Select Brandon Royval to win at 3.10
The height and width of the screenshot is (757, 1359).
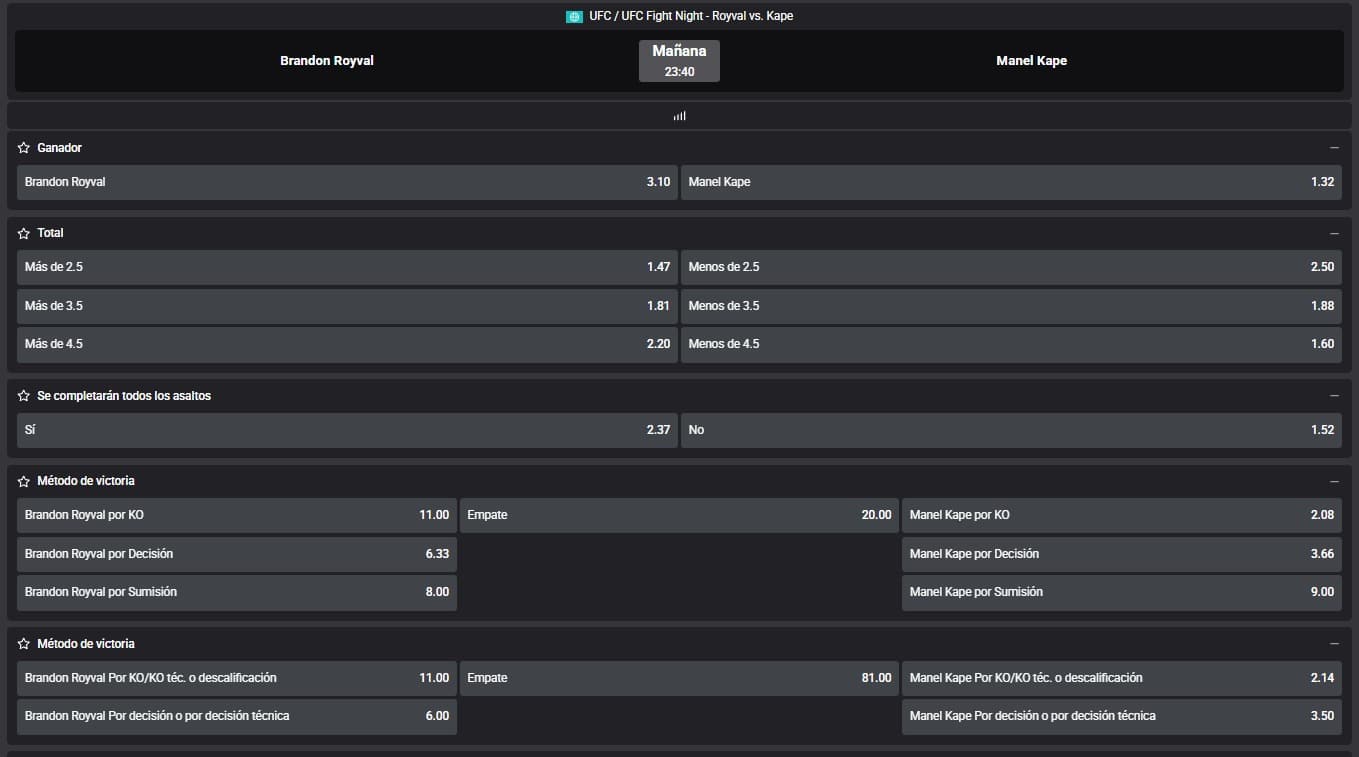(347, 182)
